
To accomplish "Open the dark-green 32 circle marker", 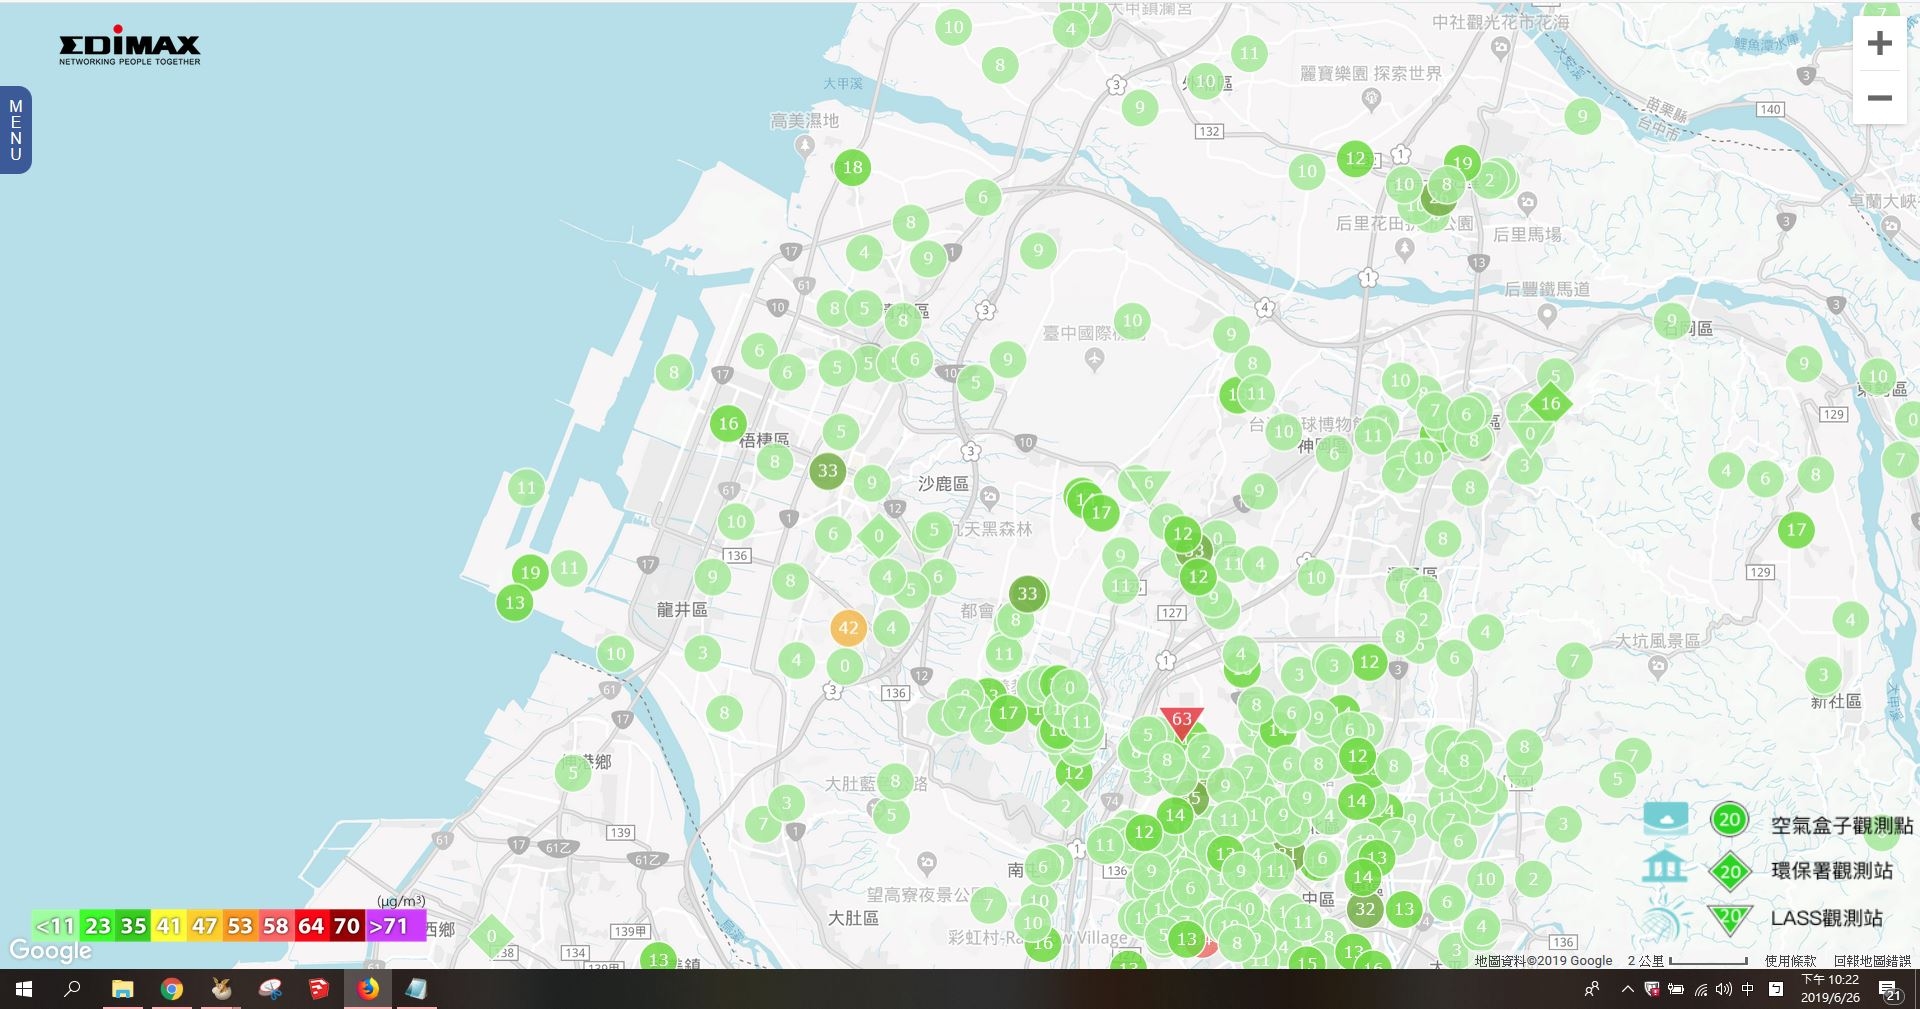I will coord(1365,909).
